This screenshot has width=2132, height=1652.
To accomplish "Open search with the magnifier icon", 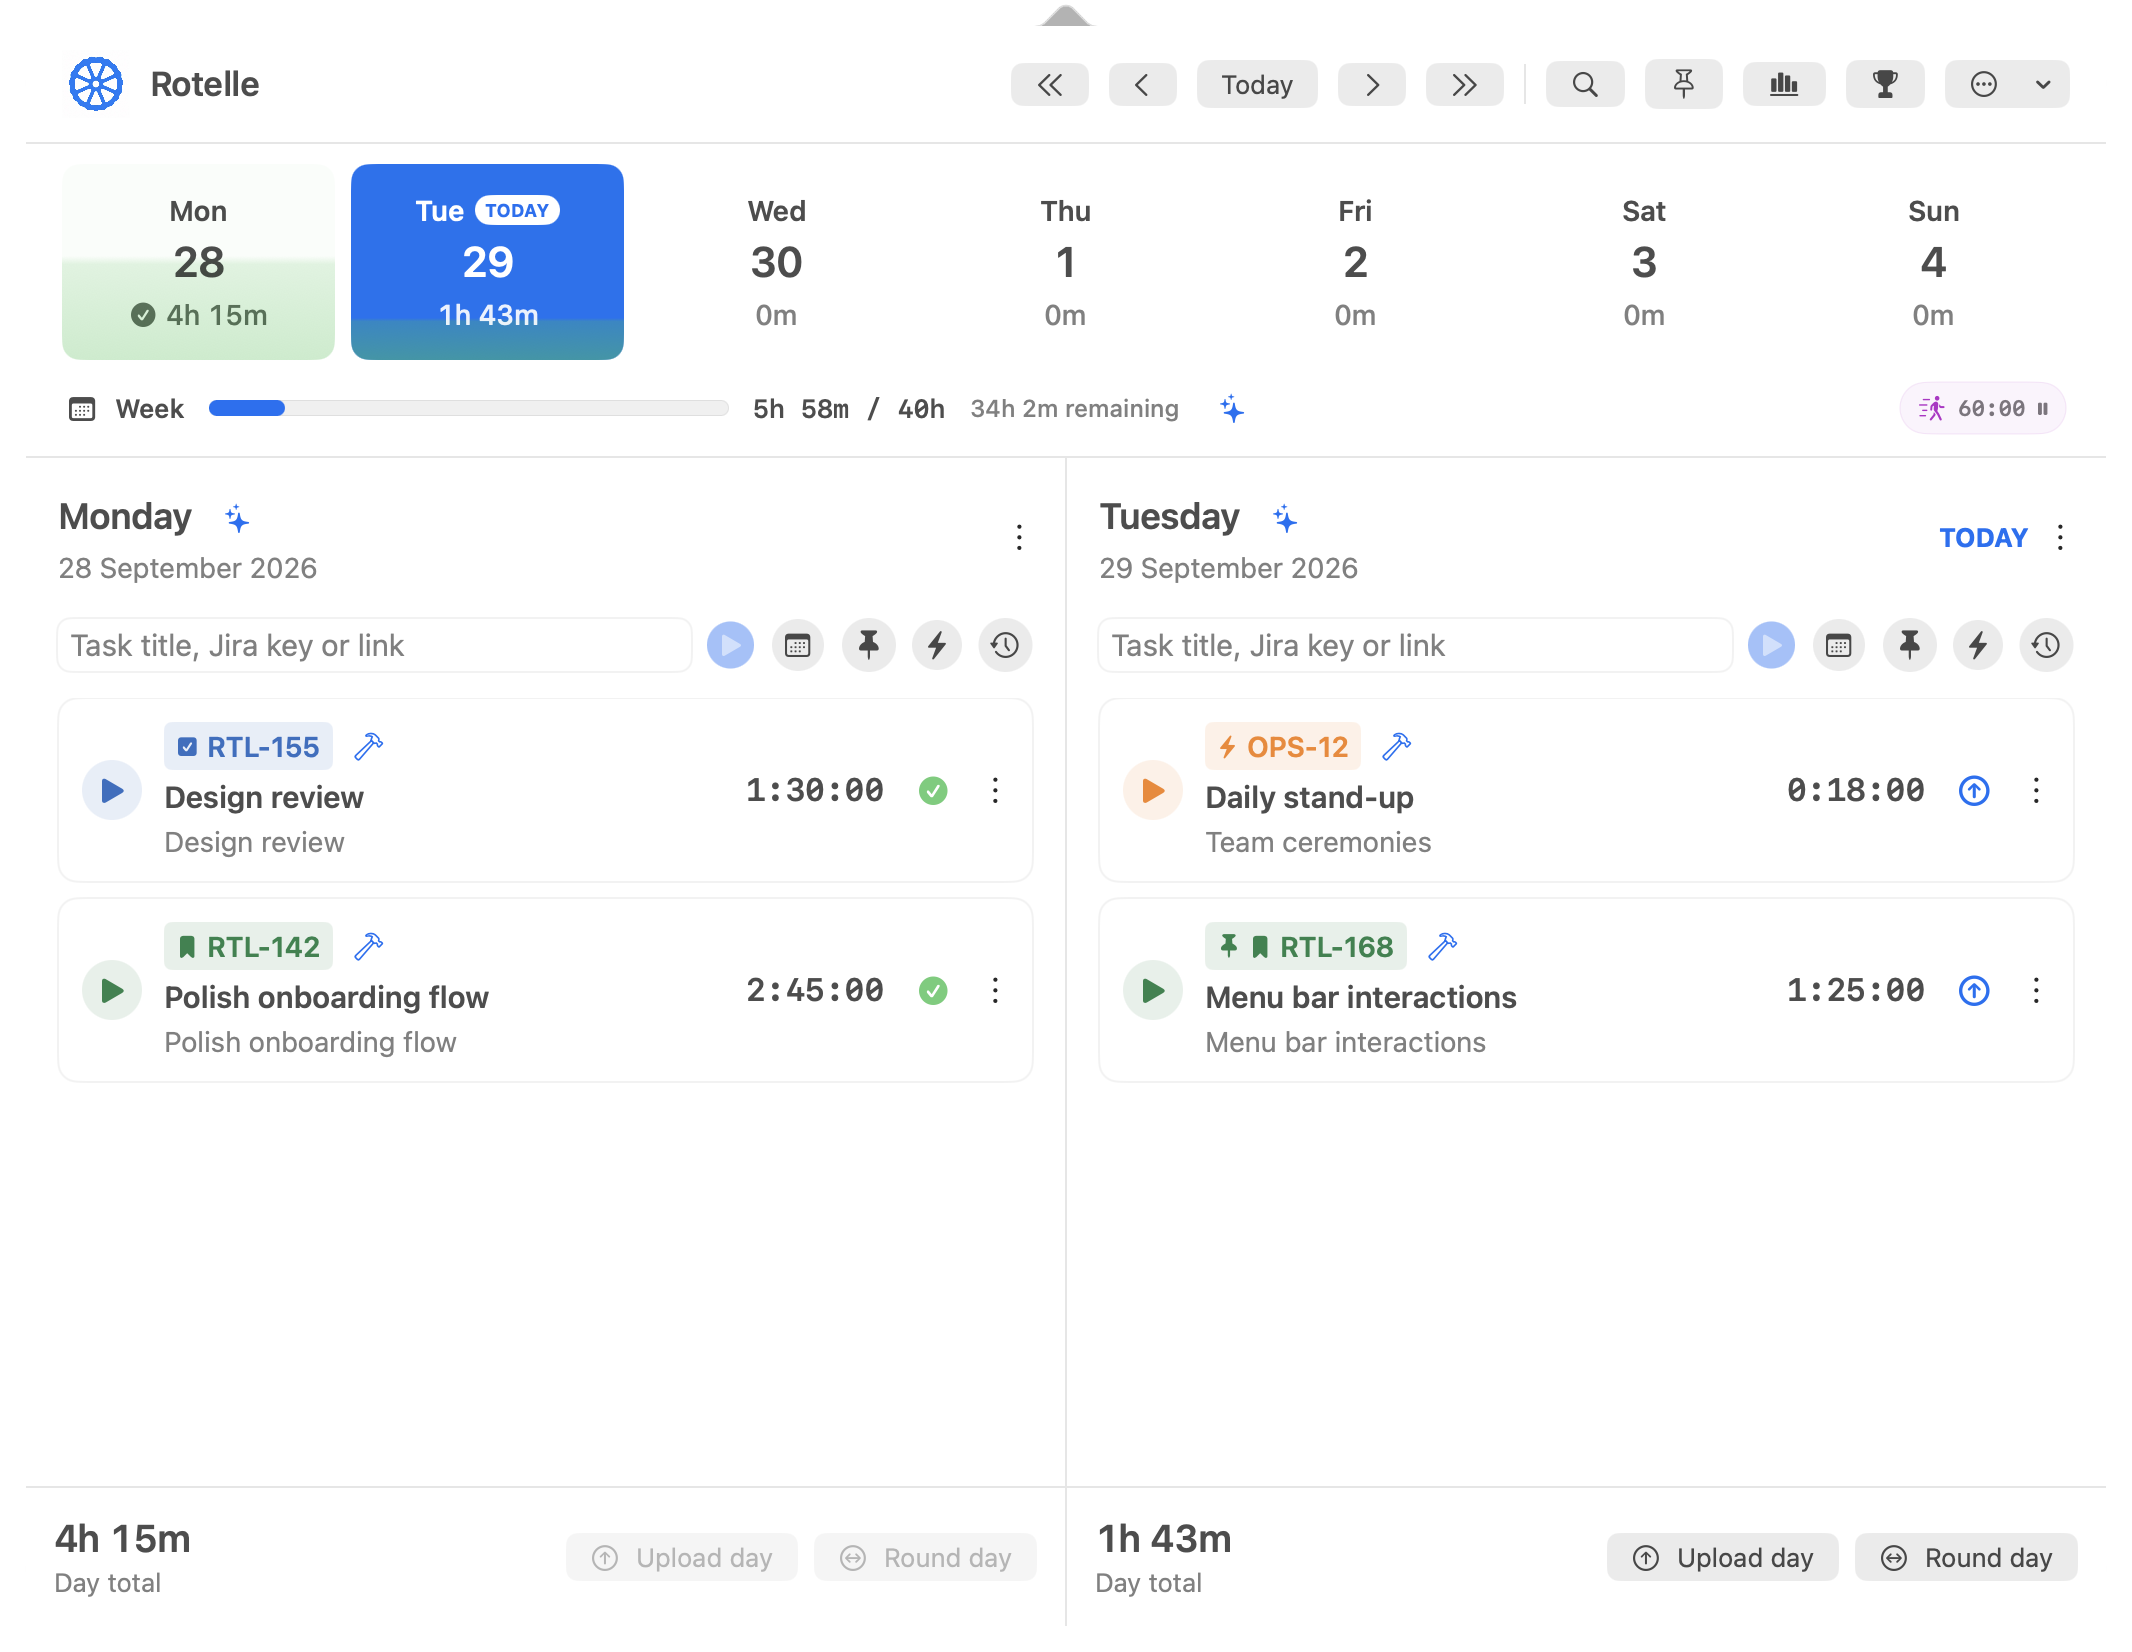I will 1584,85.
